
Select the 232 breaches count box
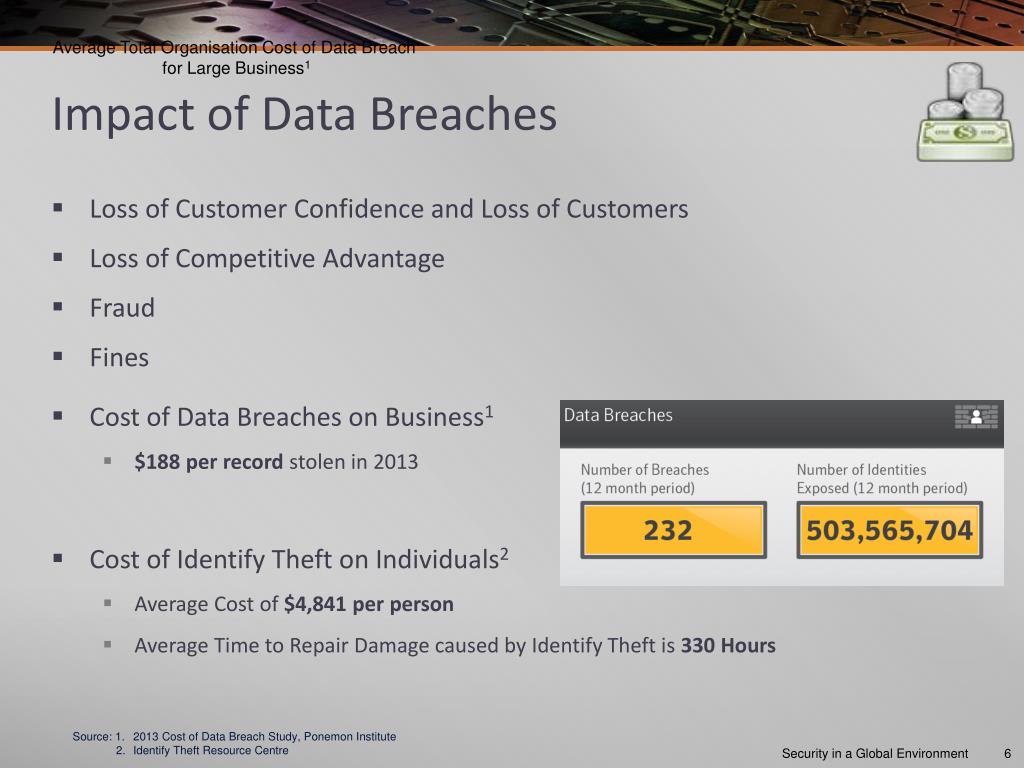pos(673,530)
